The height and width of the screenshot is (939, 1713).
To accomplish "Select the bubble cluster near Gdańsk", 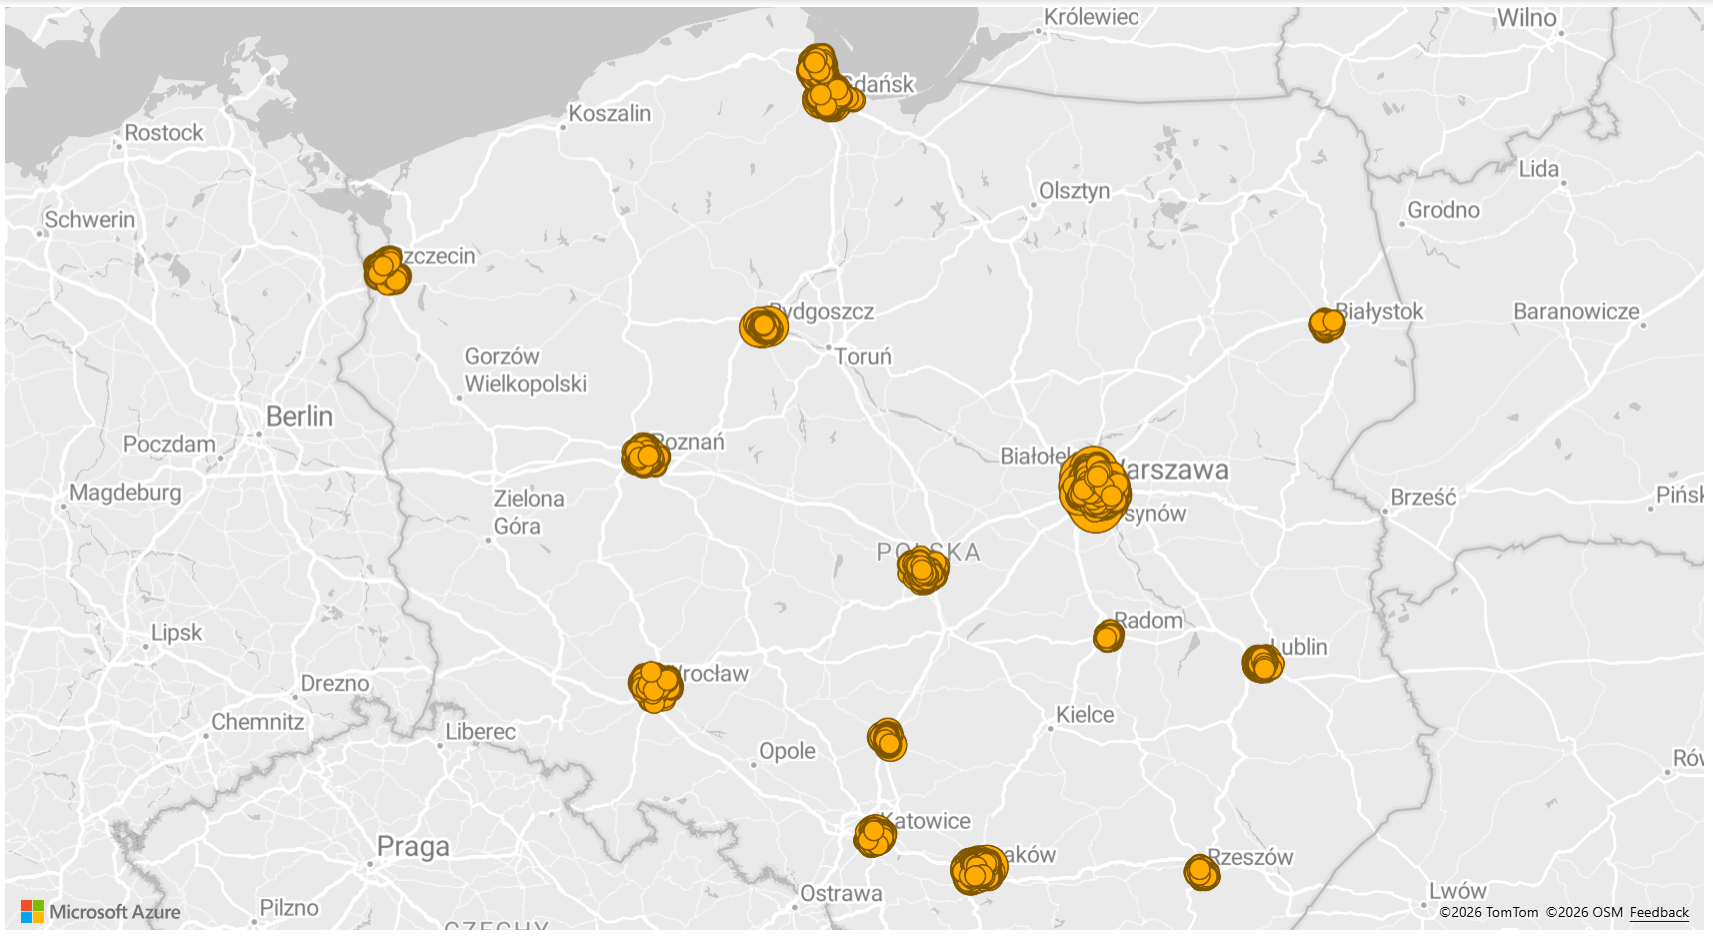I will (x=829, y=83).
